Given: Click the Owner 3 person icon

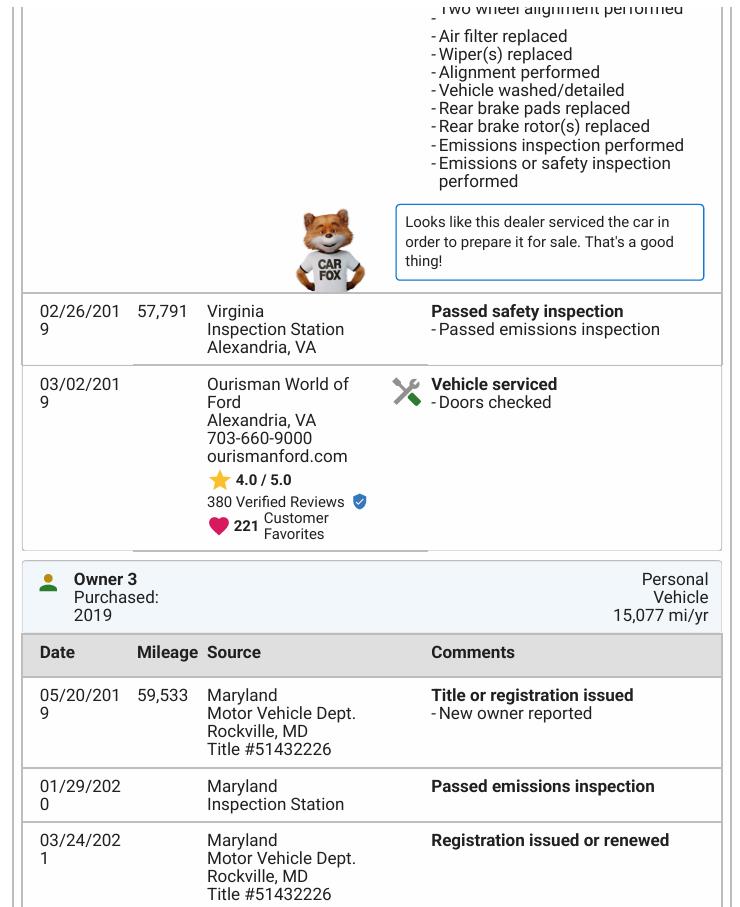Looking at the screenshot, I should (x=48, y=582).
